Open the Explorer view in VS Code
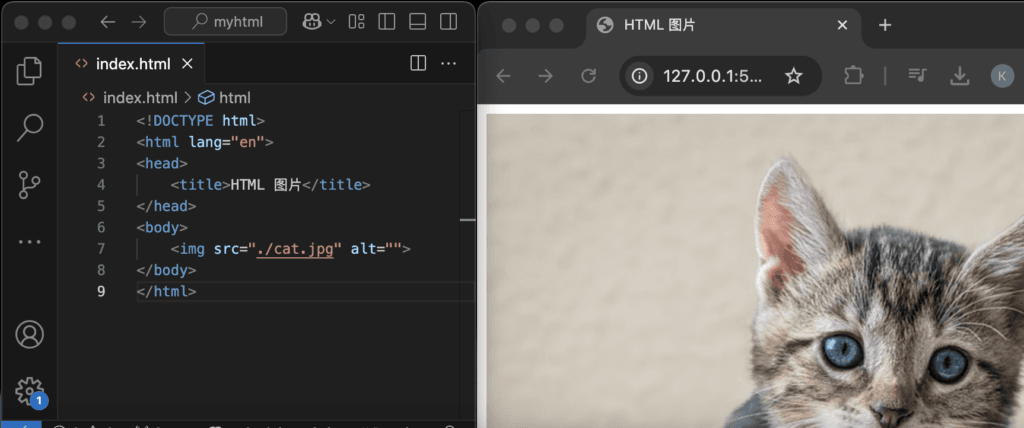This screenshot has height=428, width=1024. [x=29, y=71]
